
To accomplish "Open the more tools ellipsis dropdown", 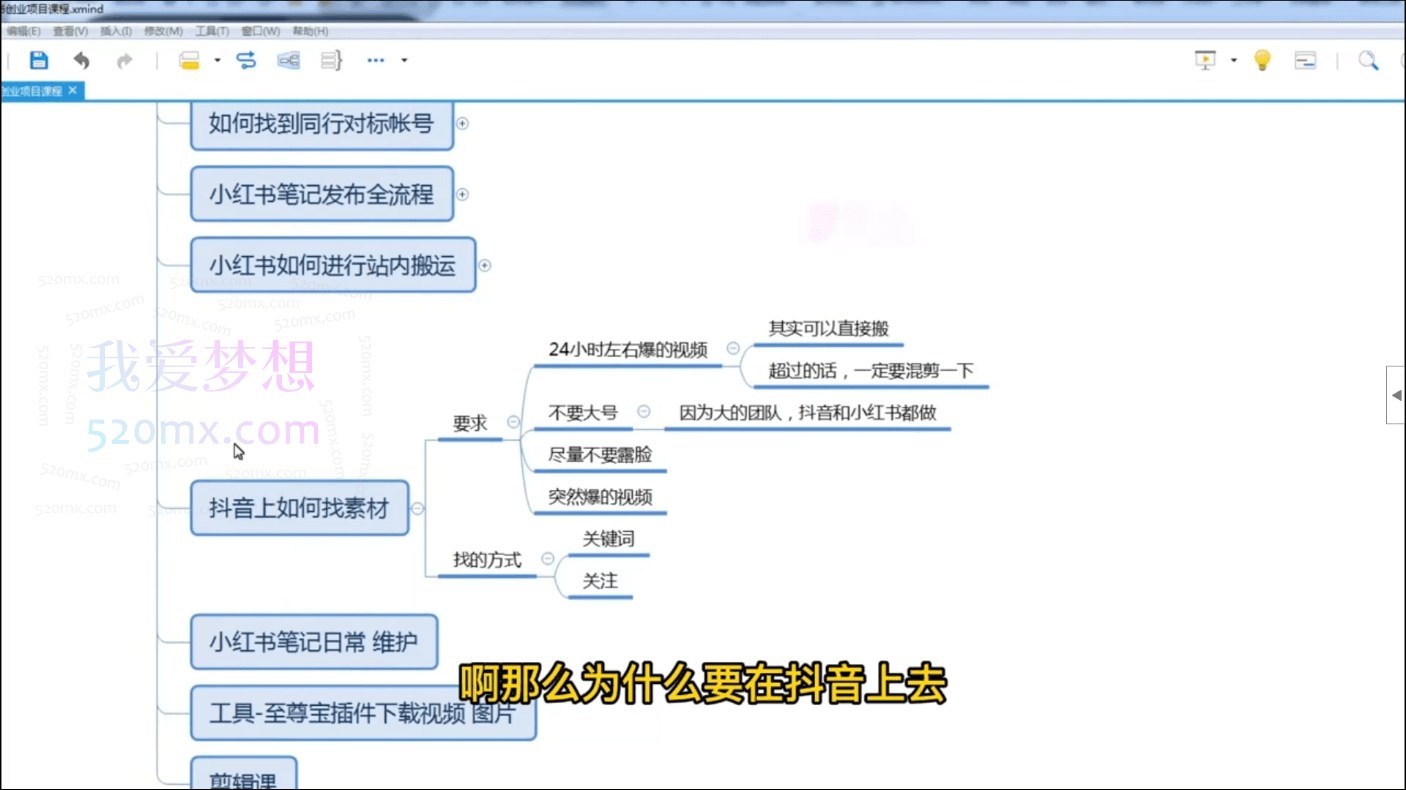I will tap(375, 60).
